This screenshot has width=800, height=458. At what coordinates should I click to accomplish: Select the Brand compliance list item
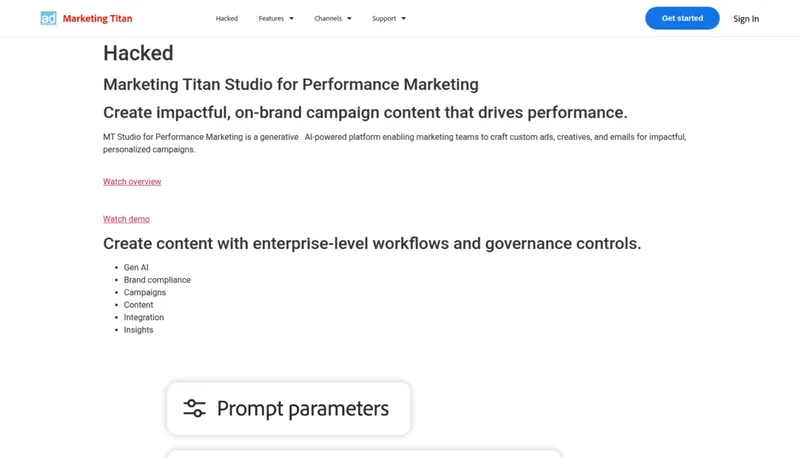point(157,280)
